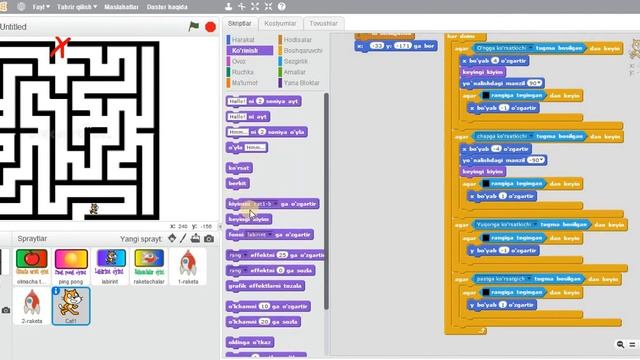This screenshot has width=640, height=360.
Task: Select the 2-raketa sprite
Action: [x=32, y=305]
